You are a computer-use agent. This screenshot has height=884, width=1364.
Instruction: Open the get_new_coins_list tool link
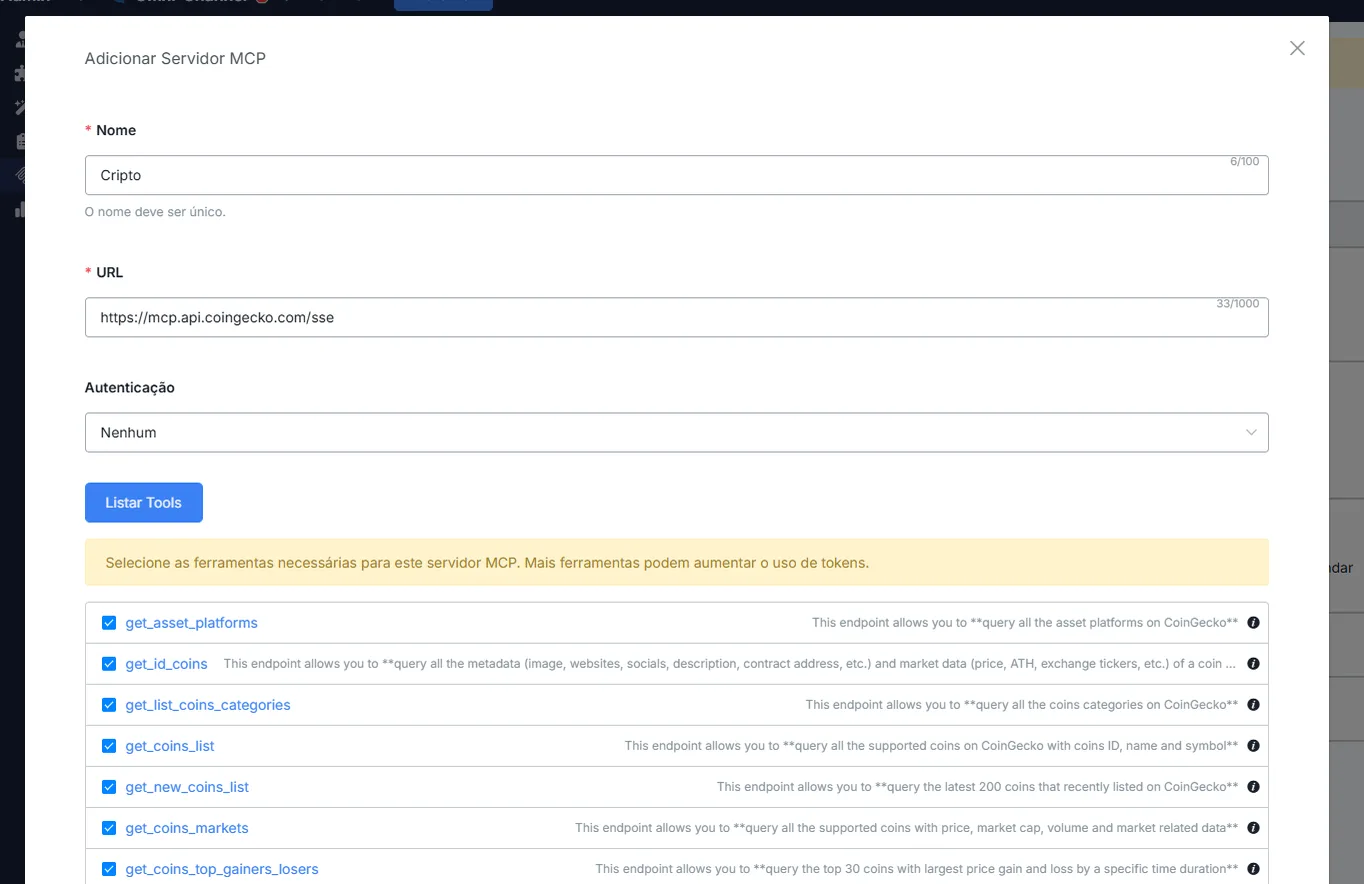coord(187,787)
